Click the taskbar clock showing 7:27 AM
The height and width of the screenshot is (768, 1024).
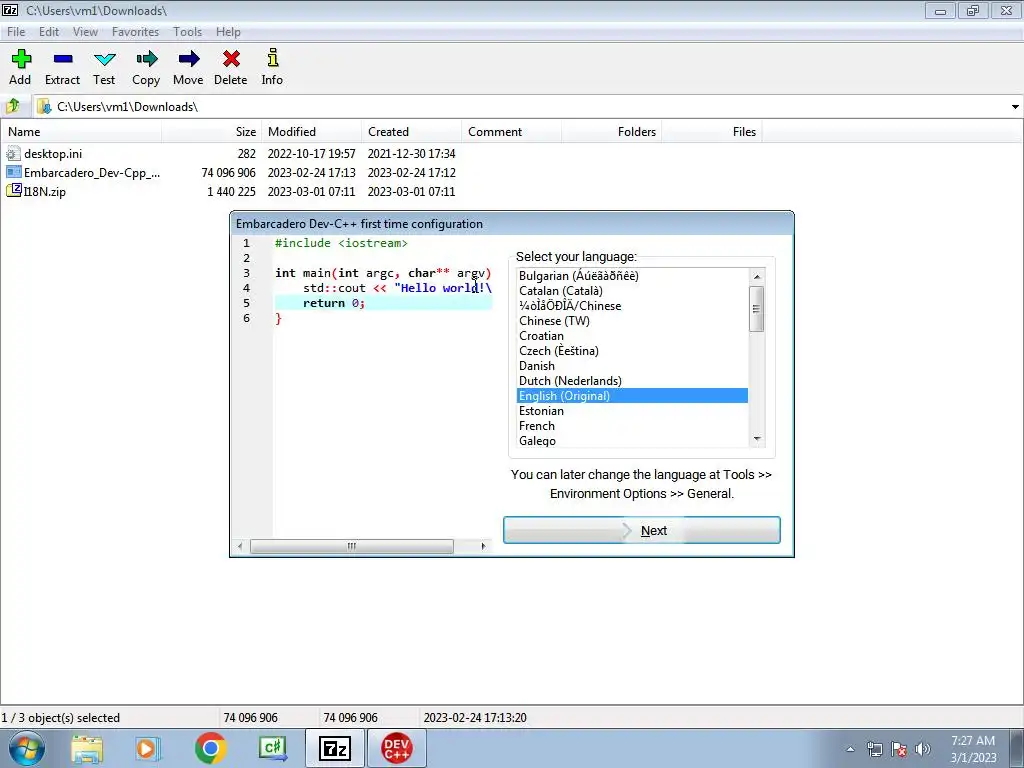(x=973, y=749)
